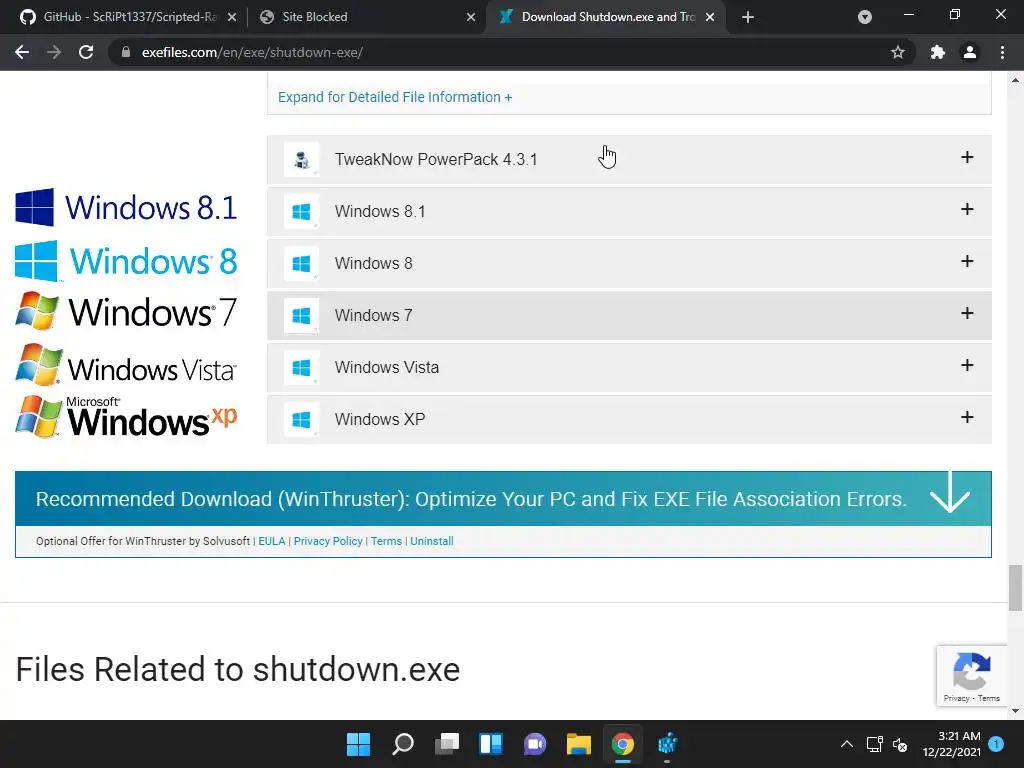Switch to Site Blocked tab
This screenshot has width=1024, height=768.
(x=366, y=17)
